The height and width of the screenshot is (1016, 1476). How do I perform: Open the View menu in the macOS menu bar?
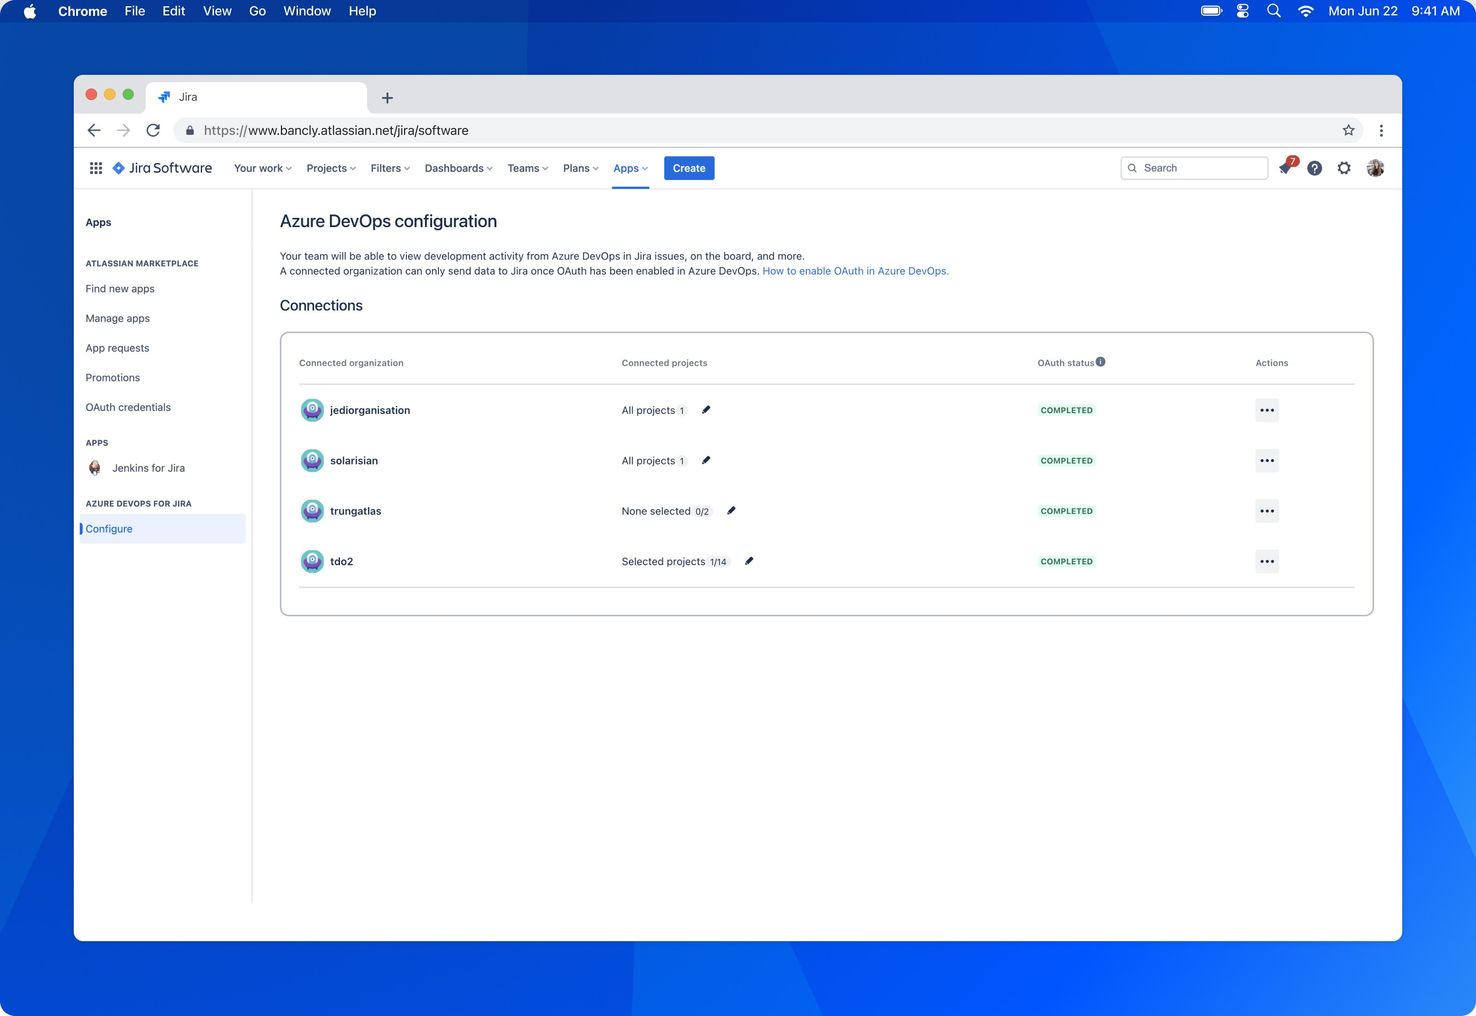217,11
